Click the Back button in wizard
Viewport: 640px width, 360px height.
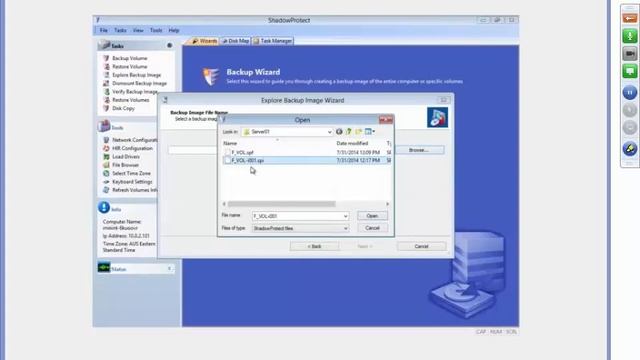(314, 247)
